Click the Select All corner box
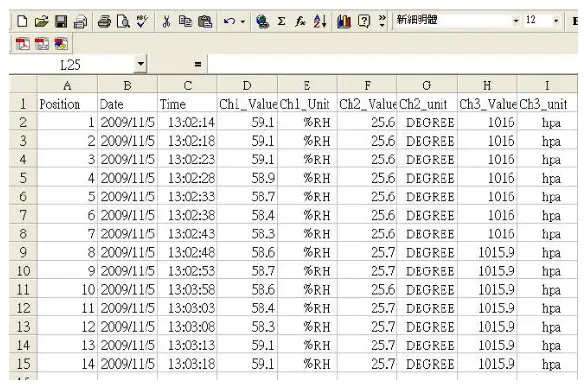 23,85
